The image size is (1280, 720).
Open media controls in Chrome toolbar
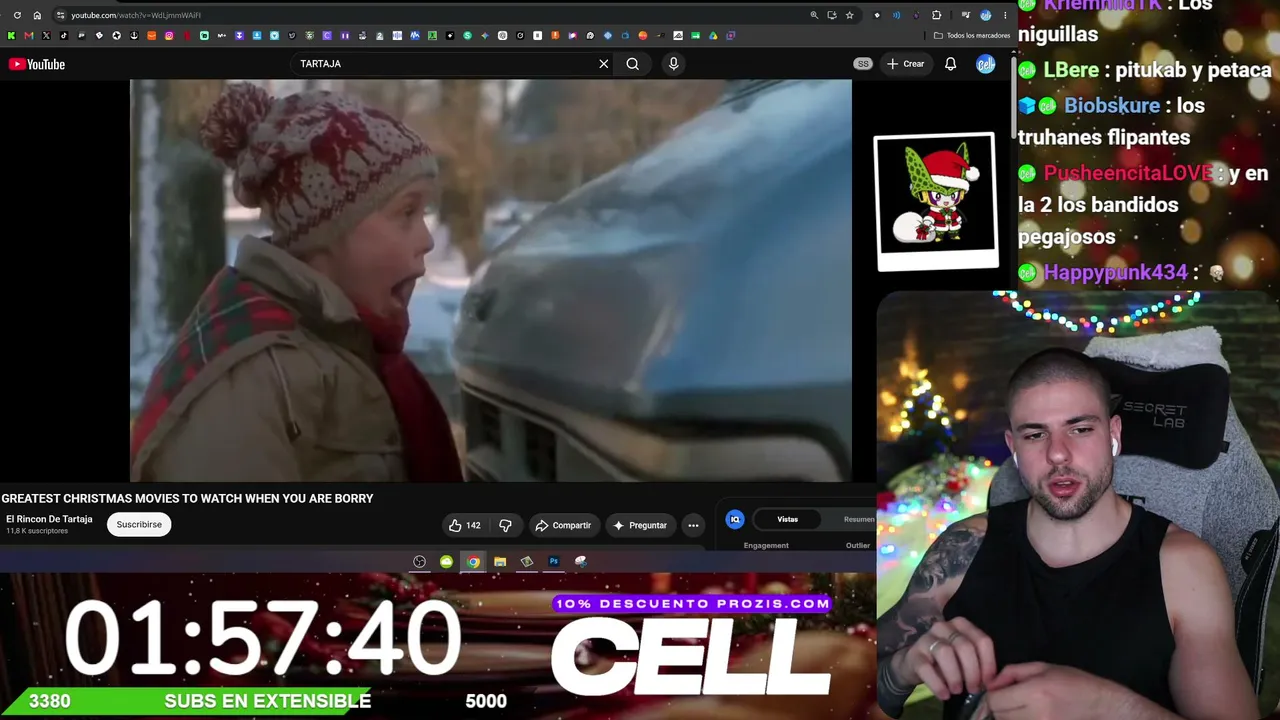point(965,15)
